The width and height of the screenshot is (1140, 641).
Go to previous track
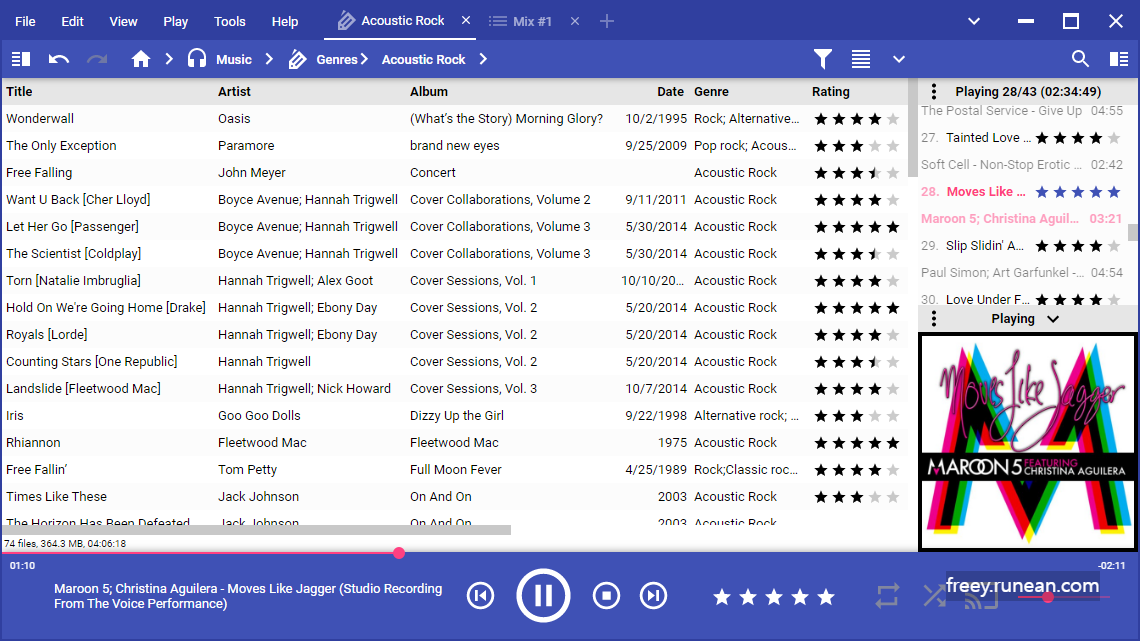(481, 596)
